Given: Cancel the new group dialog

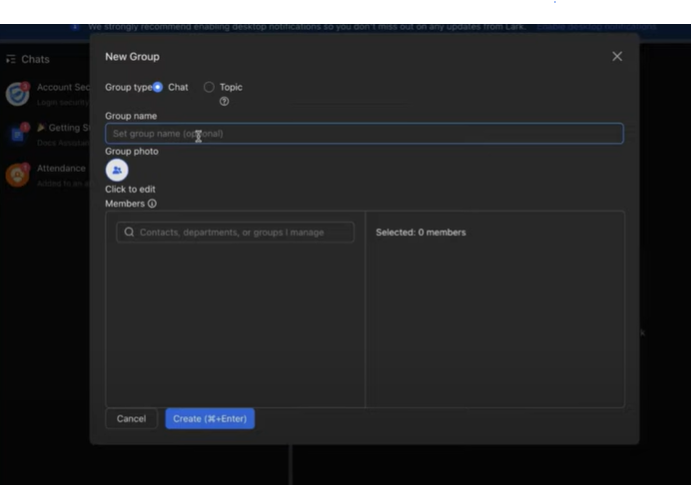Looking at the screenshot, I should (131, 418).
